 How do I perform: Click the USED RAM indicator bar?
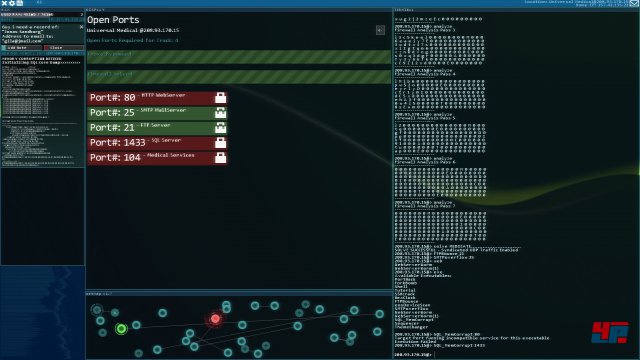tap(42, 15)
